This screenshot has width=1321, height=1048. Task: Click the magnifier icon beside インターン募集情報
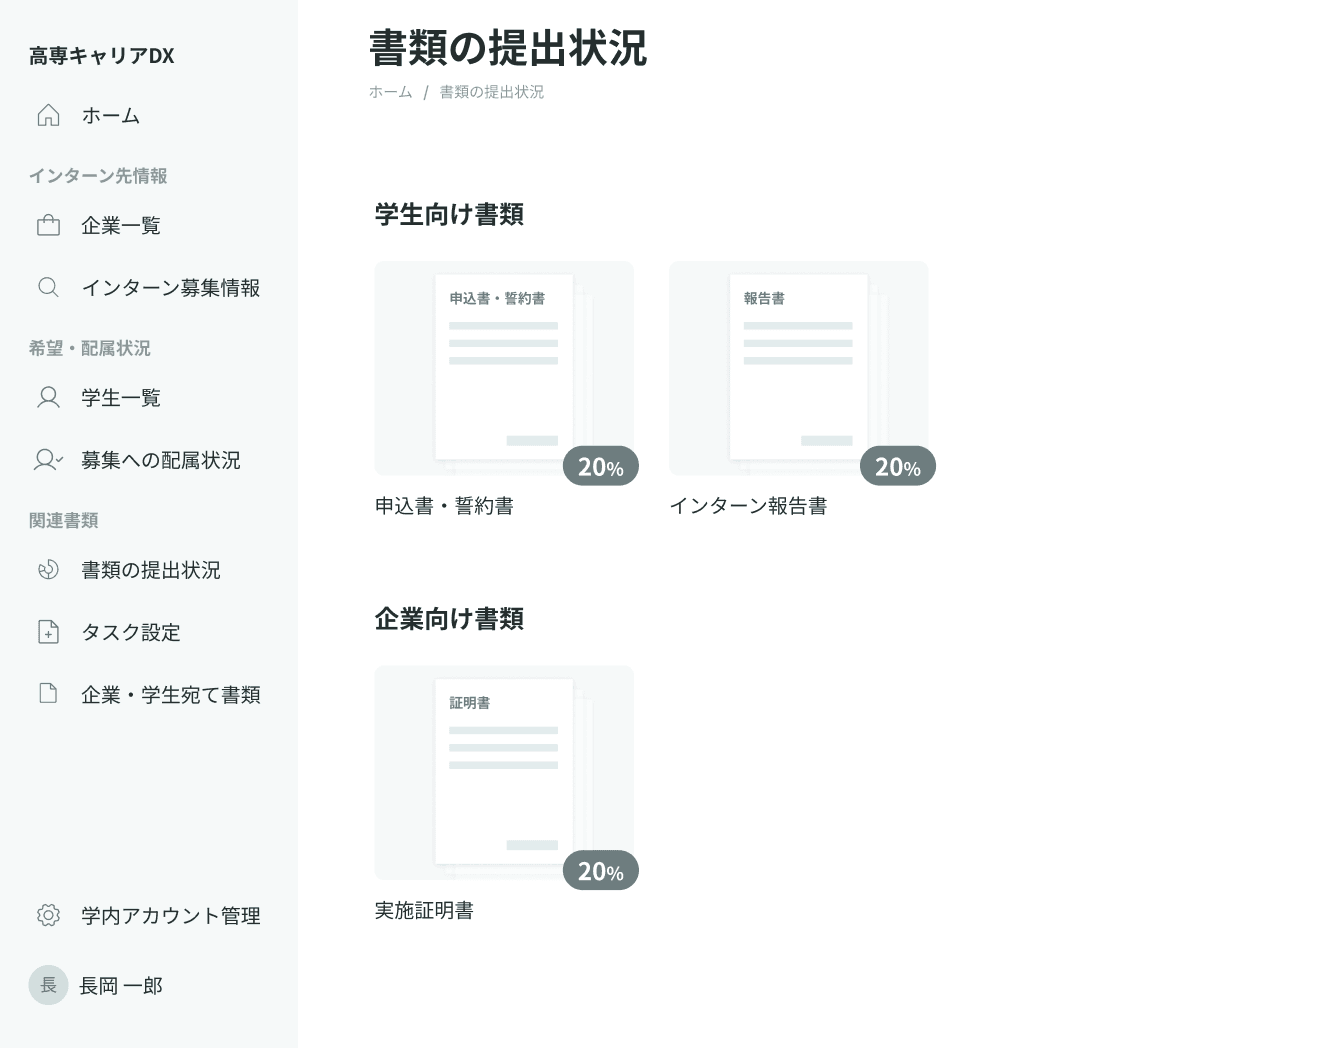48,287
